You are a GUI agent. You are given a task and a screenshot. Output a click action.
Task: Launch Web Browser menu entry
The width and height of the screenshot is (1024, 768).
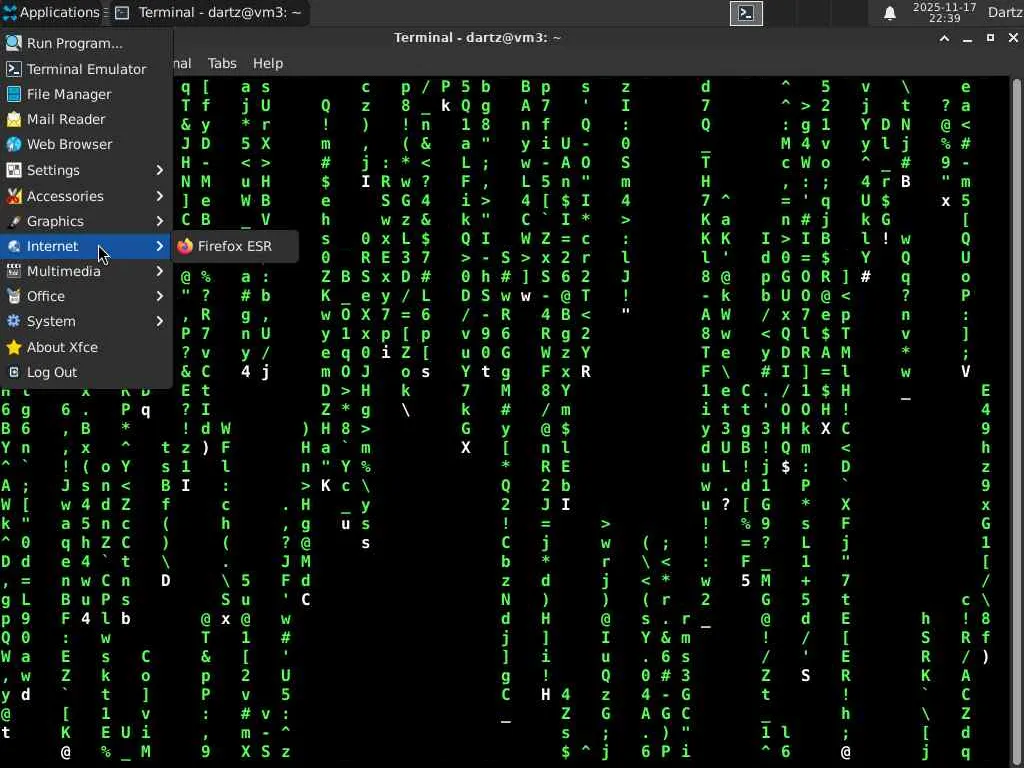(x=86, y=144)
